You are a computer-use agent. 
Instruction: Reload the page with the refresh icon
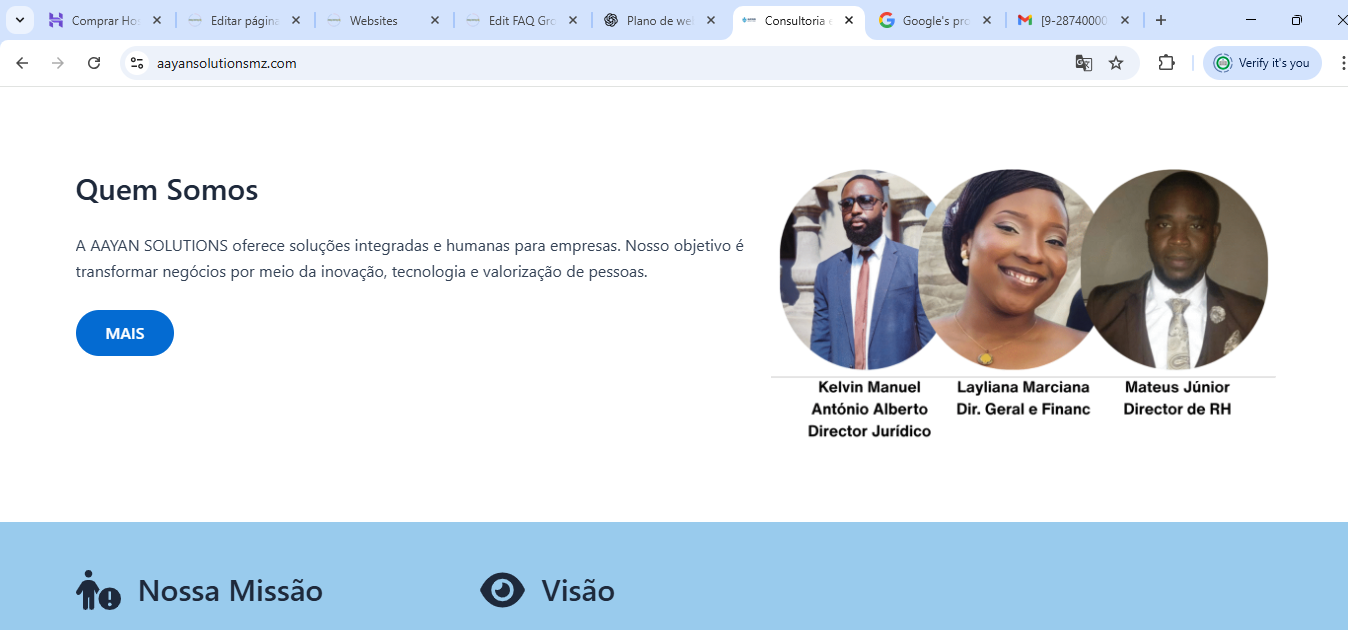[94, 63]
